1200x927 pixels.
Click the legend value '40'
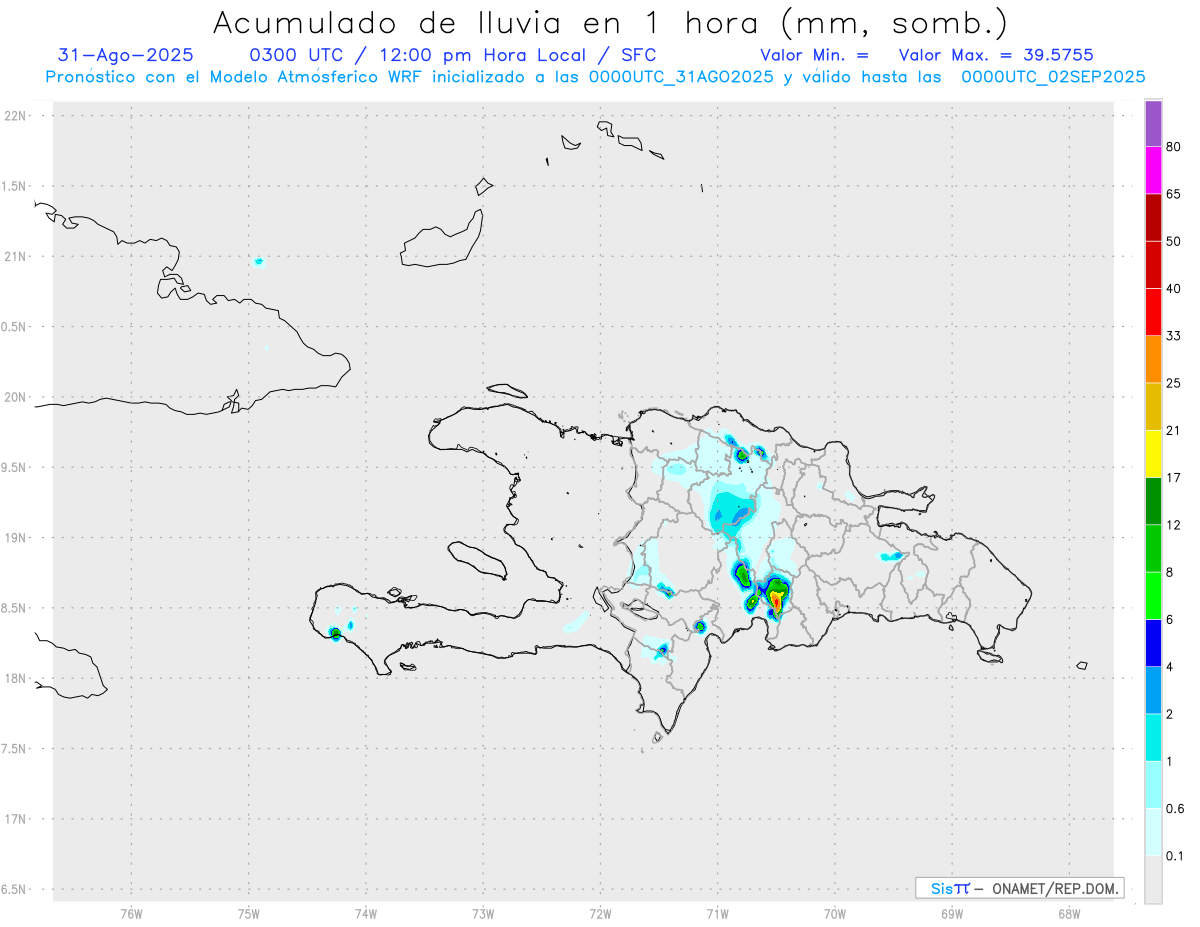point(1174,289)
